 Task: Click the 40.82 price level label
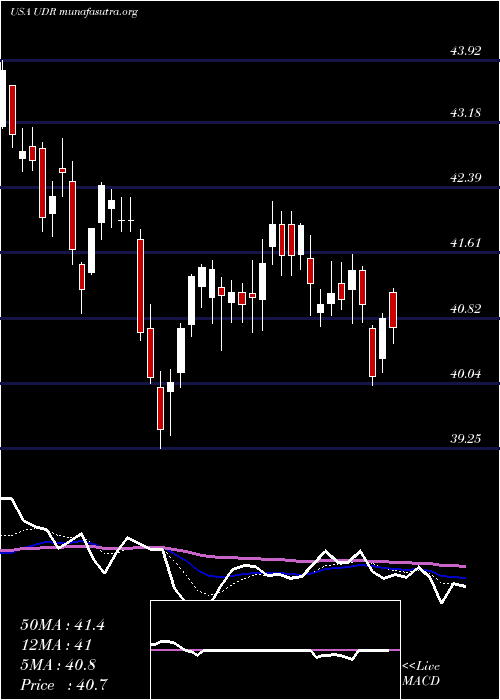[x=466, y=308]
